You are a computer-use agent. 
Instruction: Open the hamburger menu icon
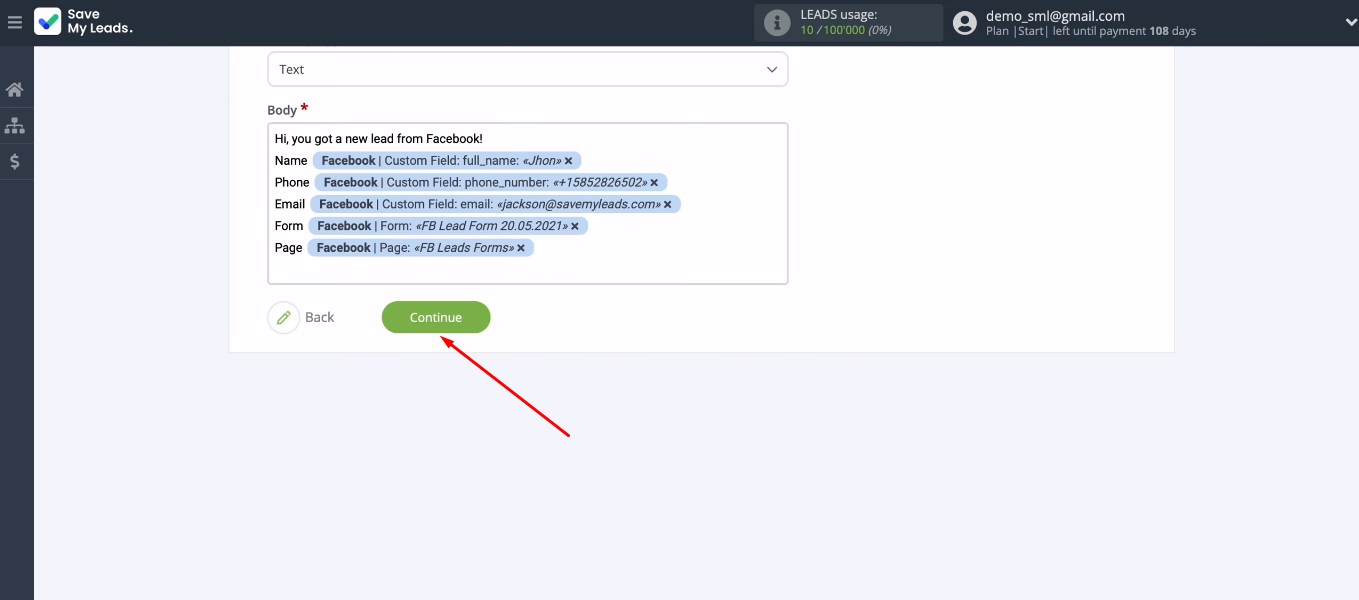[15, 22]
